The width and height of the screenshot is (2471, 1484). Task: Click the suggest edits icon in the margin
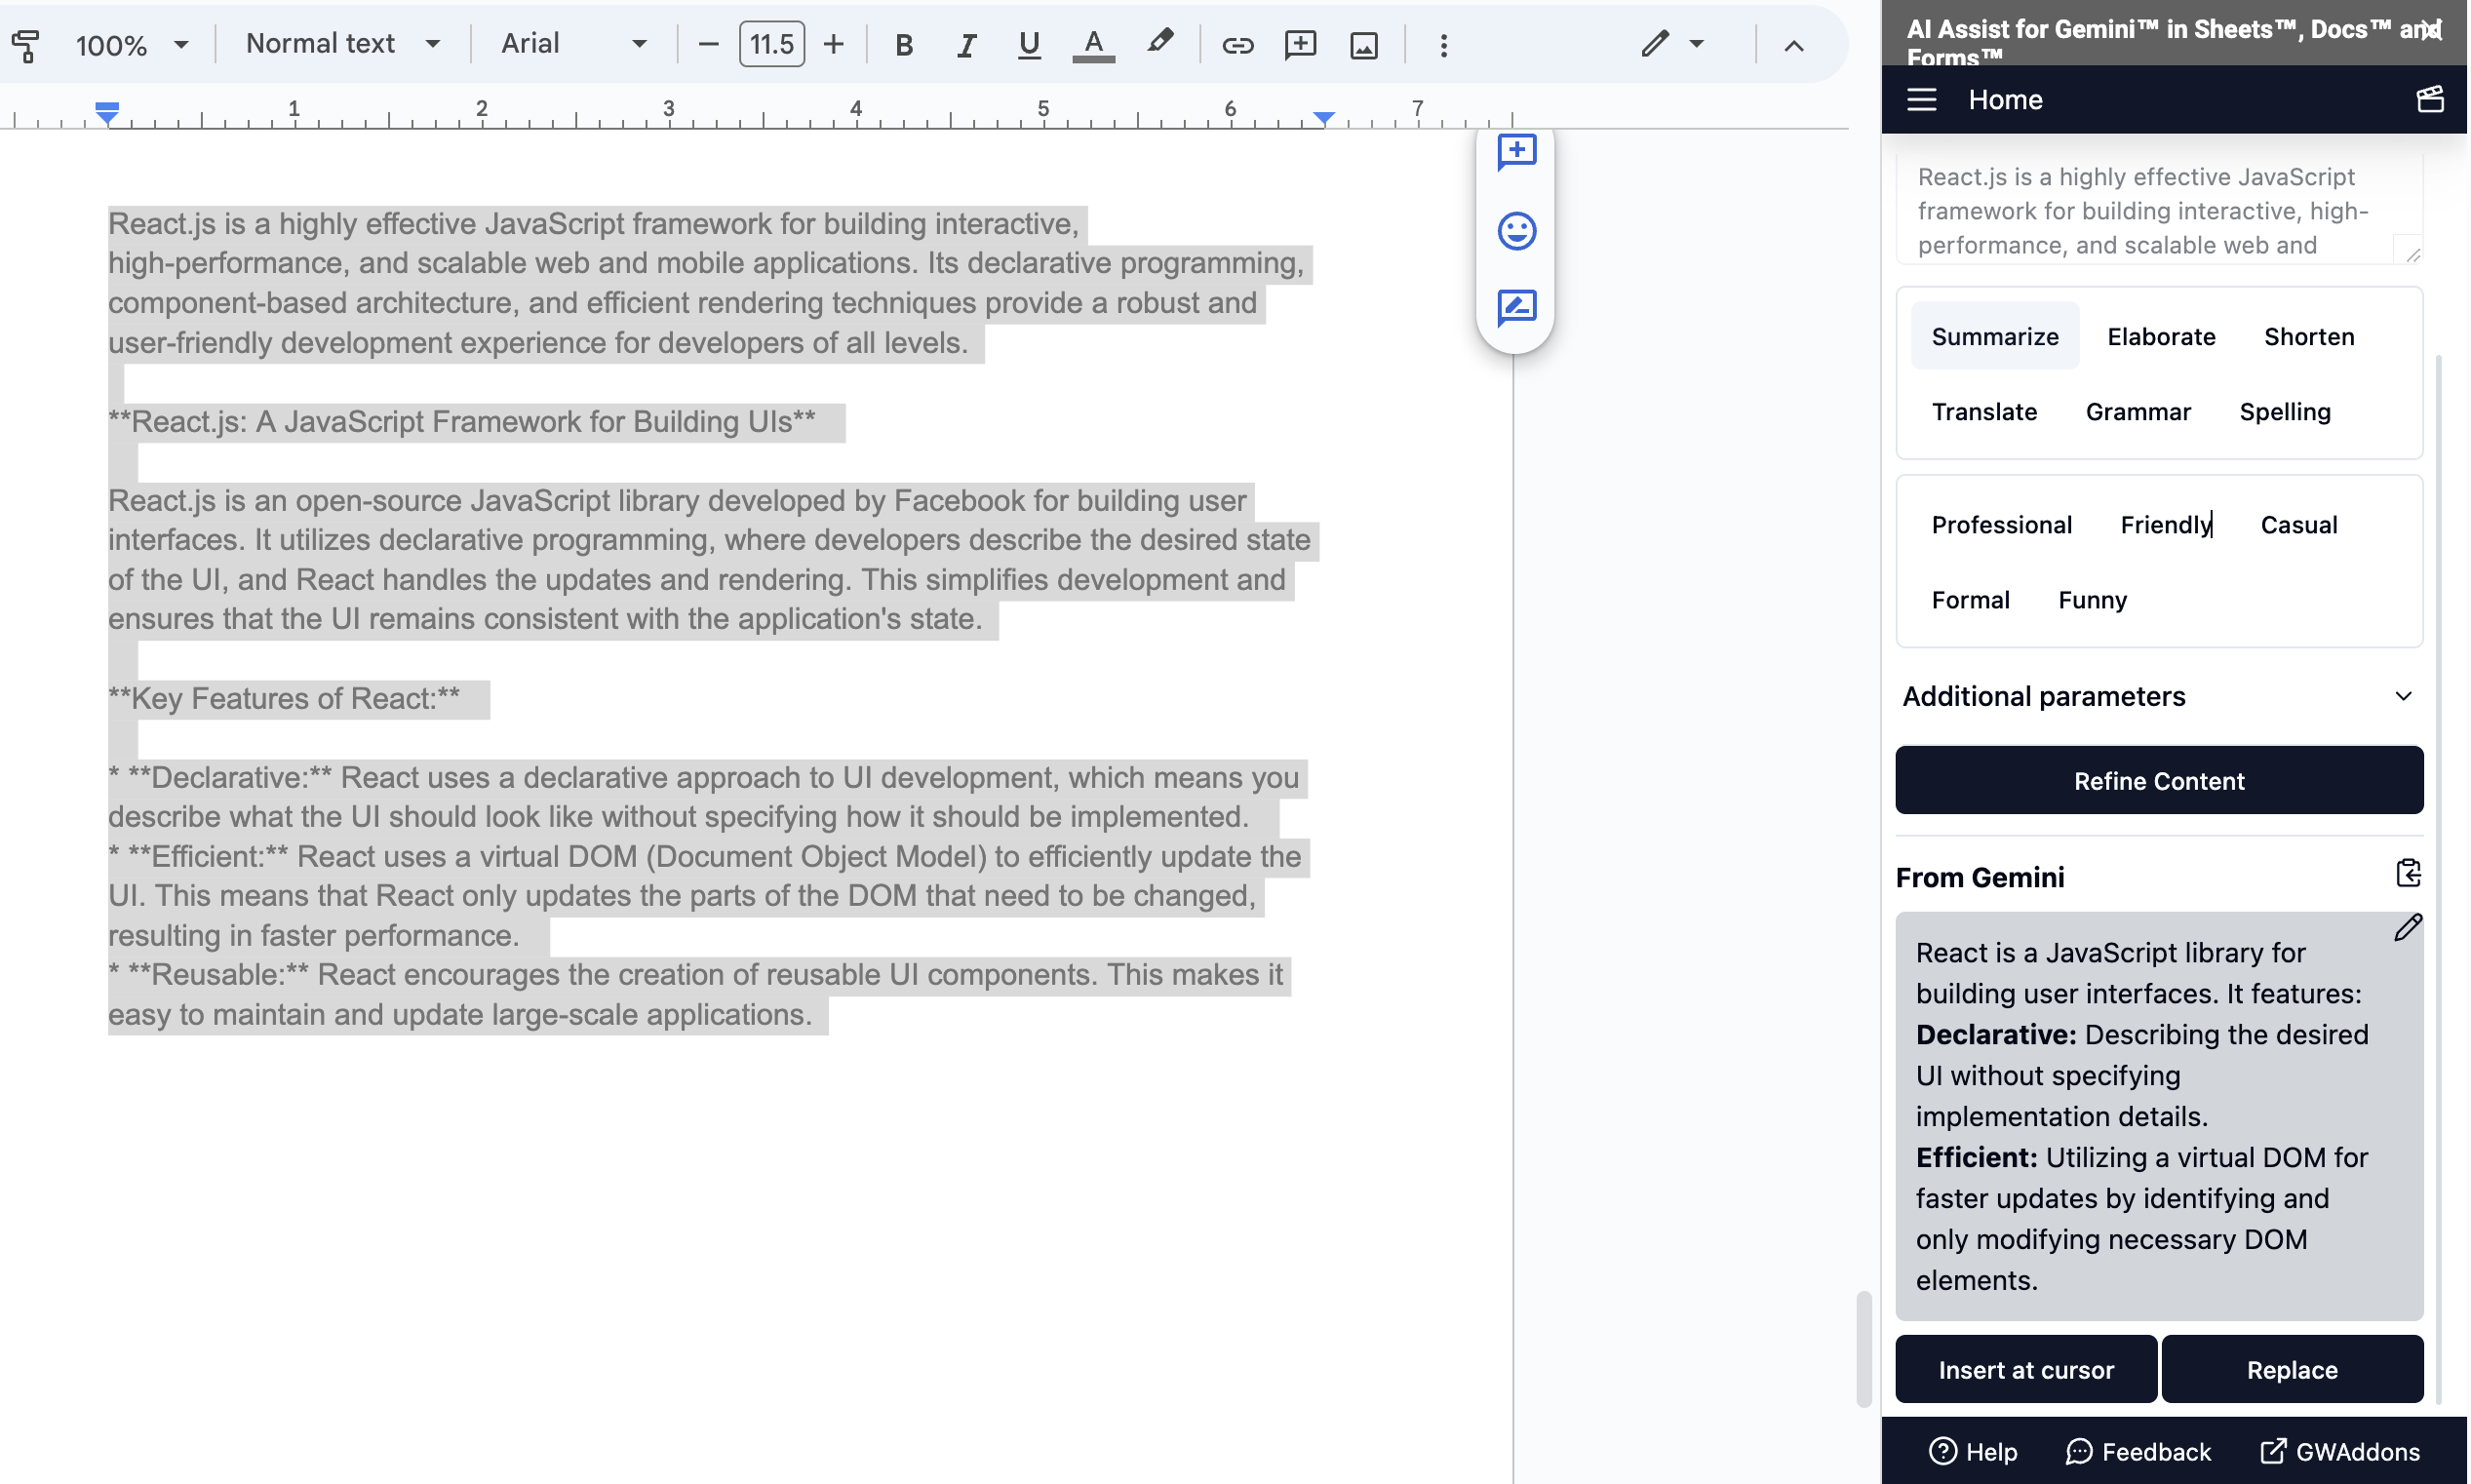(x=1516, y=308)
